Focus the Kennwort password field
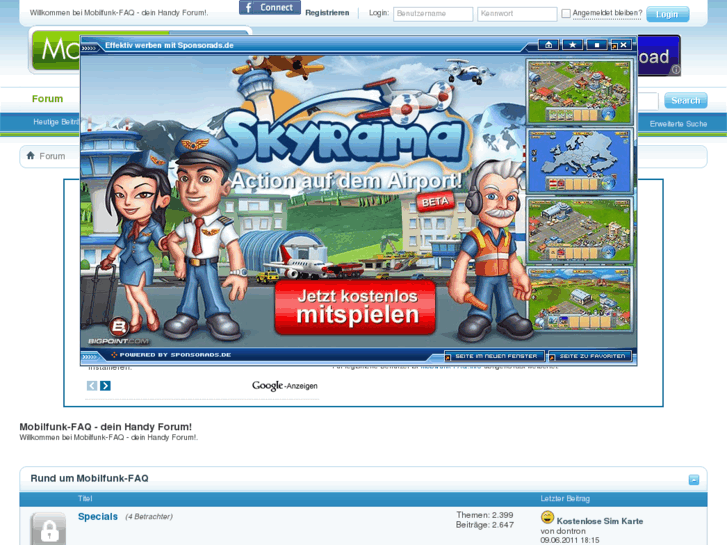The image size is (727, 545). [x=517, y=14]
